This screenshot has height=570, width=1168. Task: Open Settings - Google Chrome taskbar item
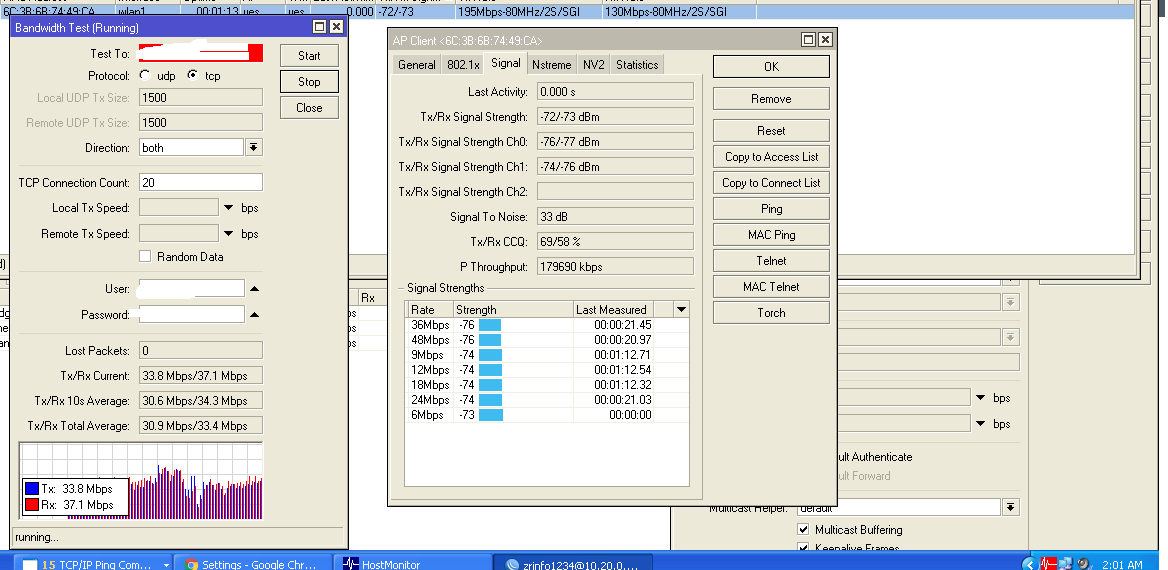point(253,564)
